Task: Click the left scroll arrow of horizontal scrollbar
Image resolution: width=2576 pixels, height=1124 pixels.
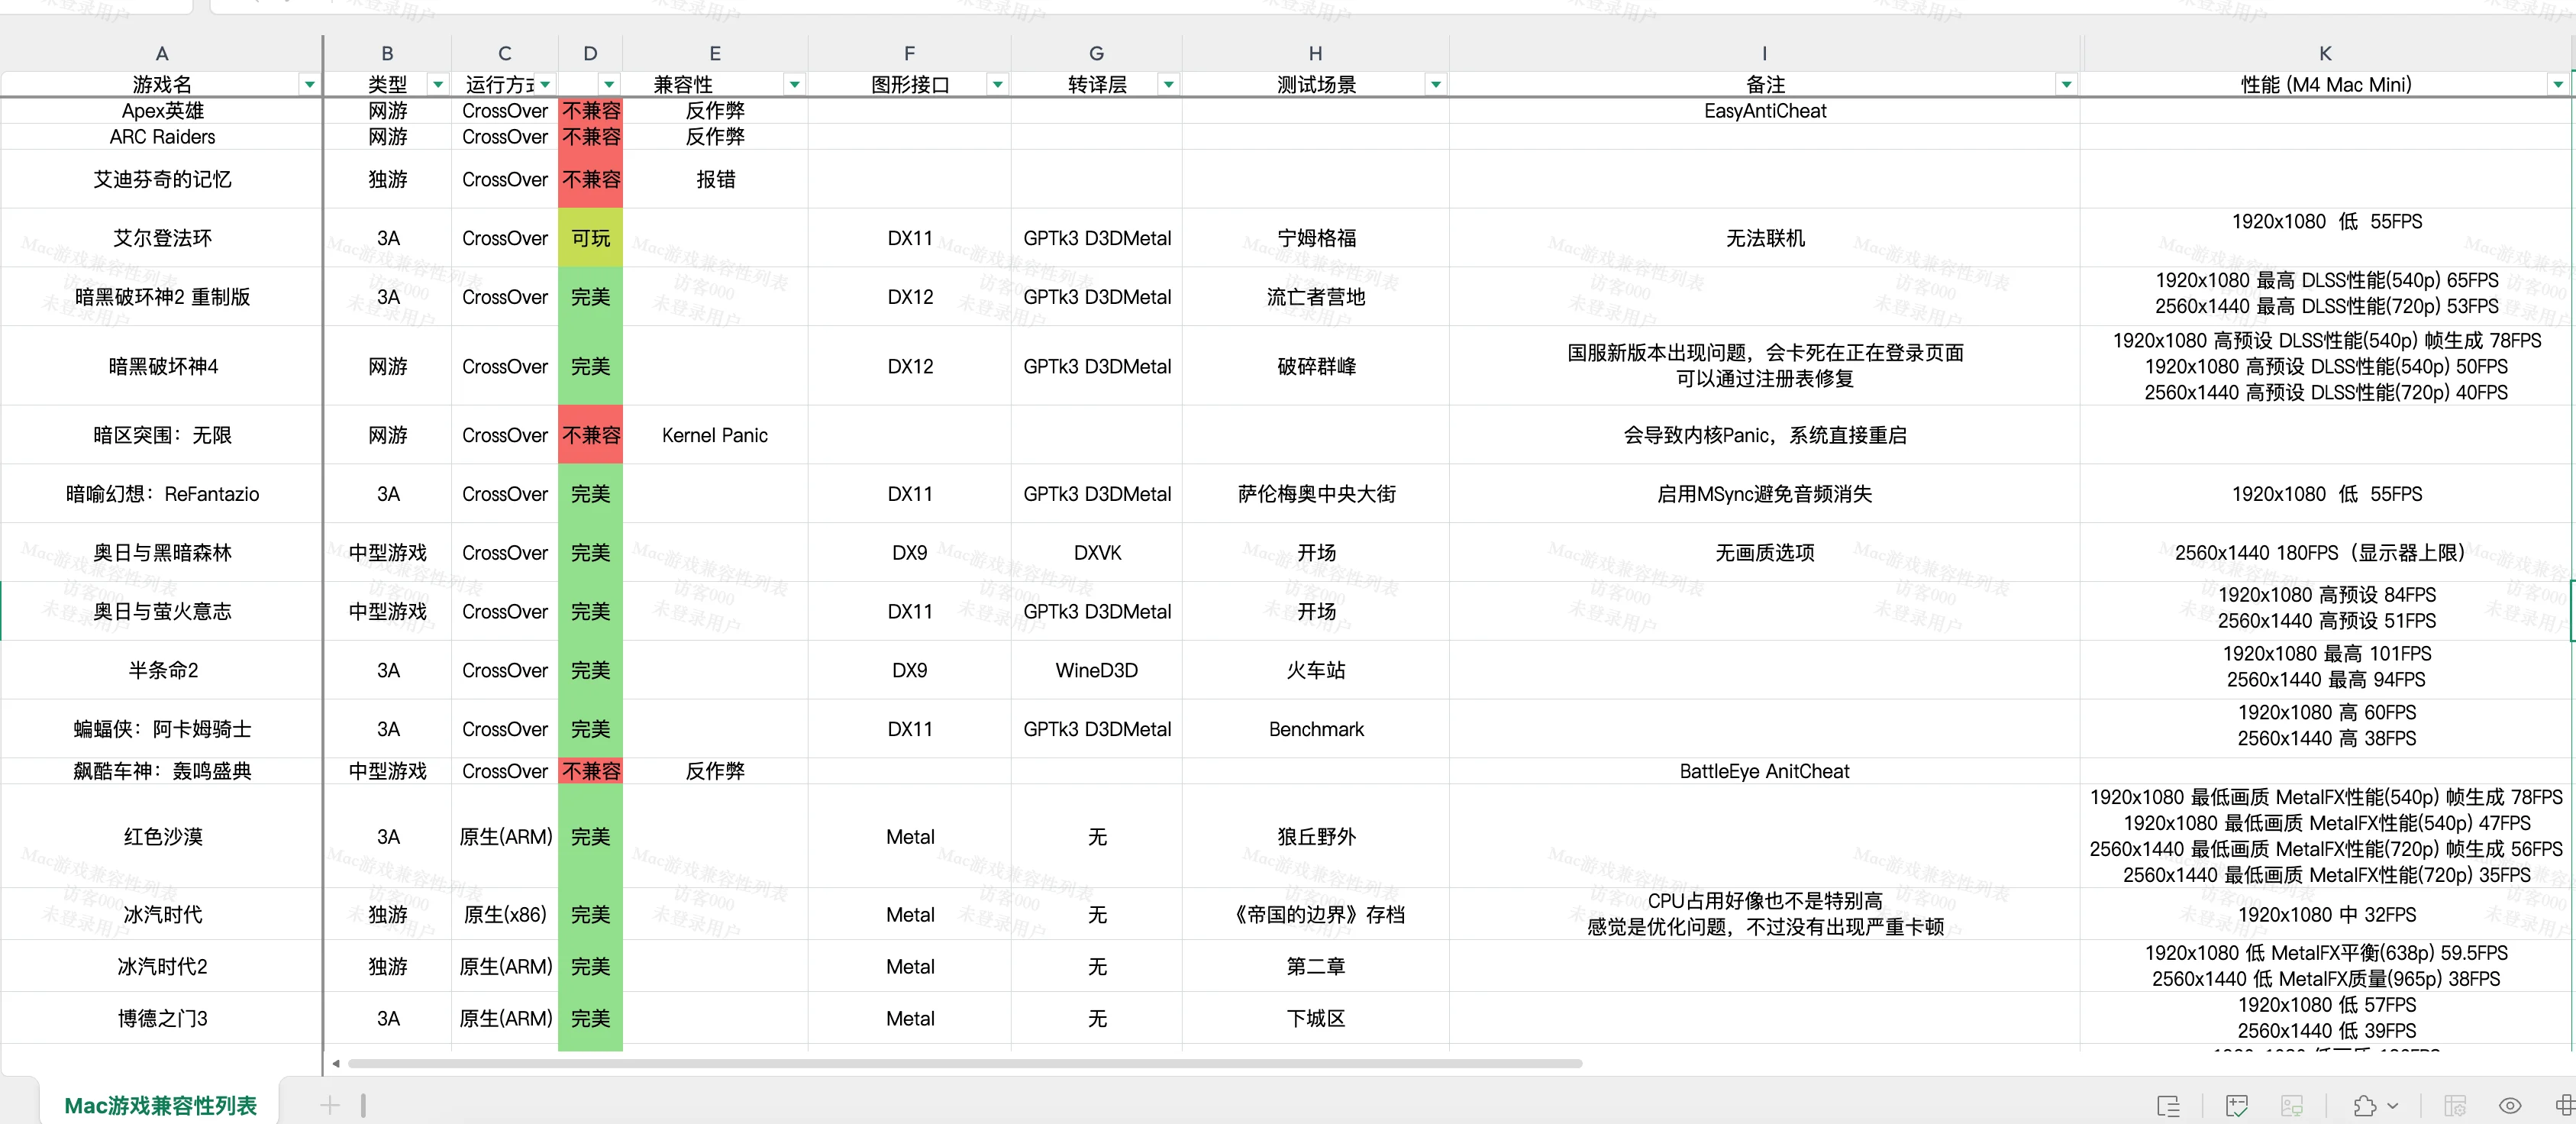Action: (336, 1063)
